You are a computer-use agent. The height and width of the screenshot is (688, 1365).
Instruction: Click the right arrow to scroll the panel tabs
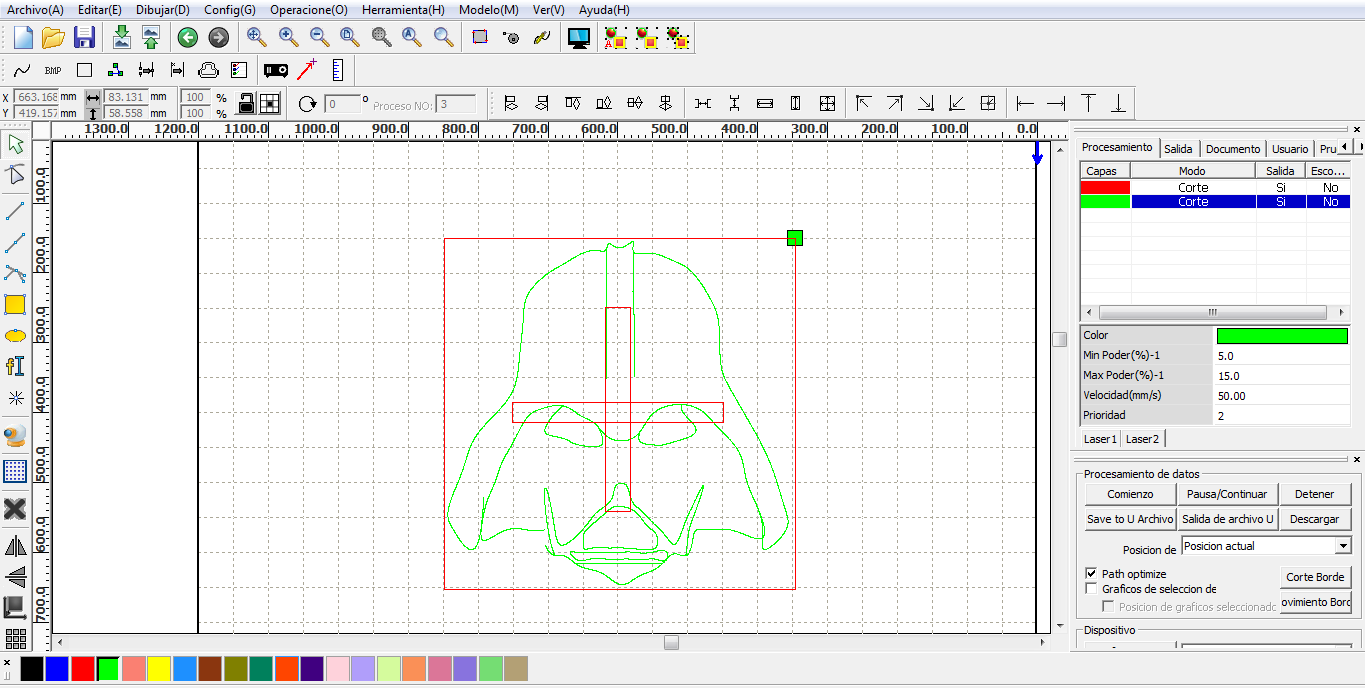click(1358, 147)
